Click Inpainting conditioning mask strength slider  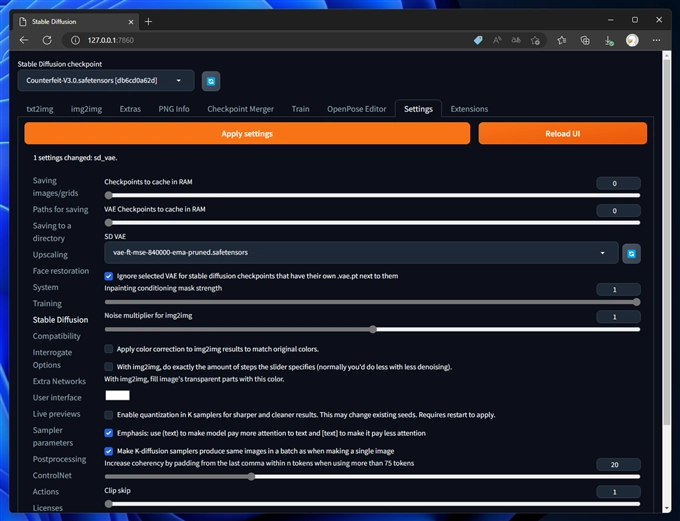tap(373, 302)
